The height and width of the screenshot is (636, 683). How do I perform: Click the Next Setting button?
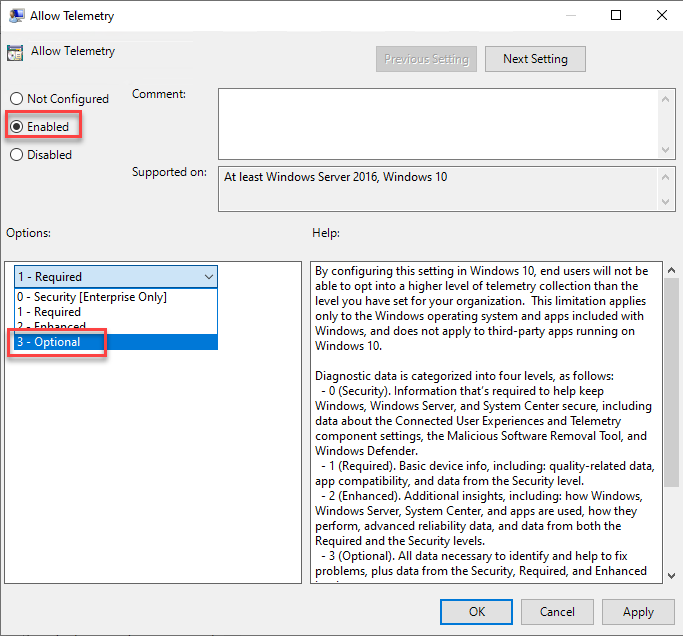(535, 59)
